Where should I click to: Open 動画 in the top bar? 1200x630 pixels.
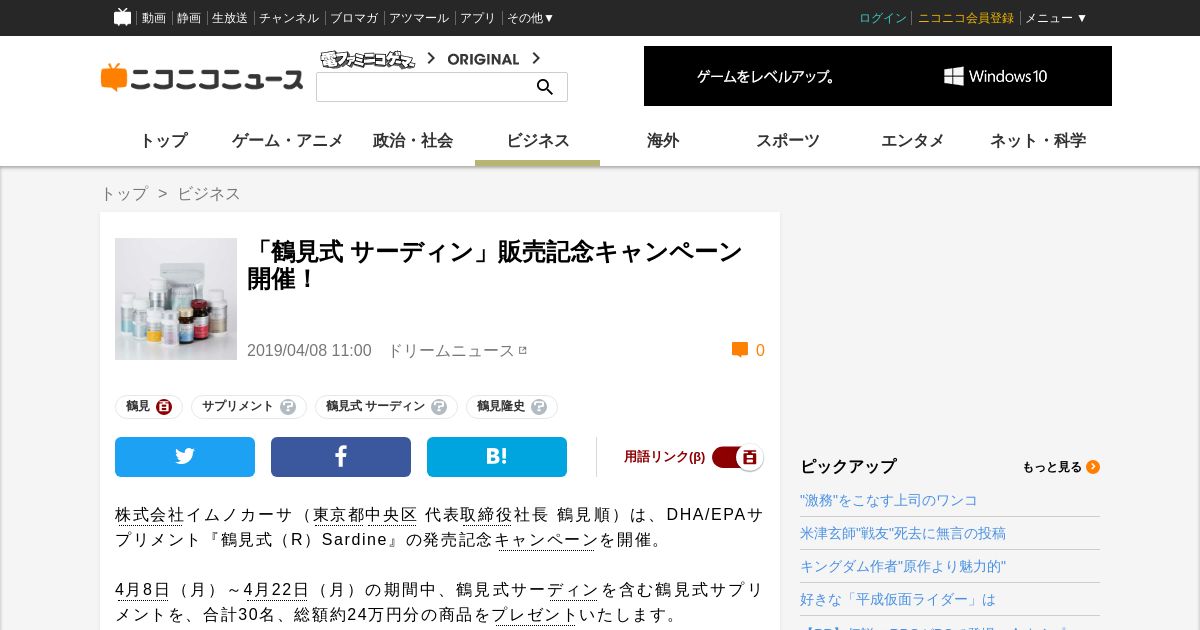pos(154,18)
